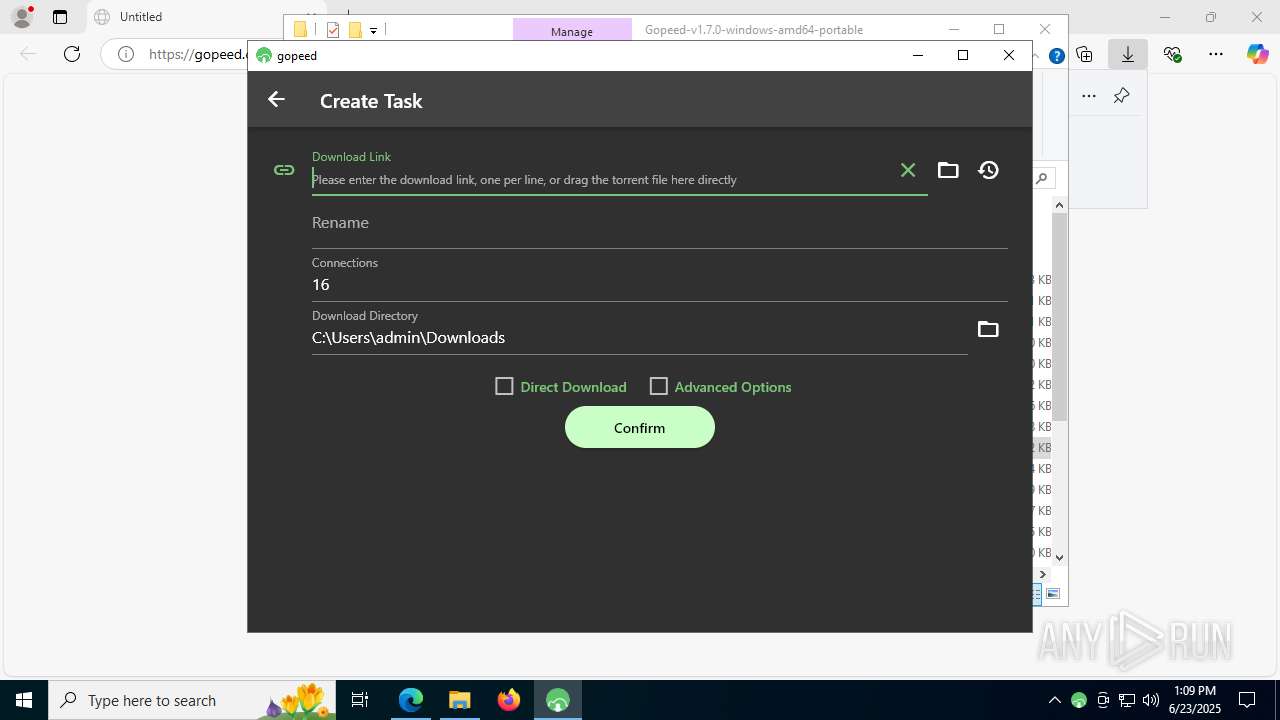Image resolution: width=1280 pixels, height=720 pixels.
Task: Browse for download directory folder
Action: 988,329
